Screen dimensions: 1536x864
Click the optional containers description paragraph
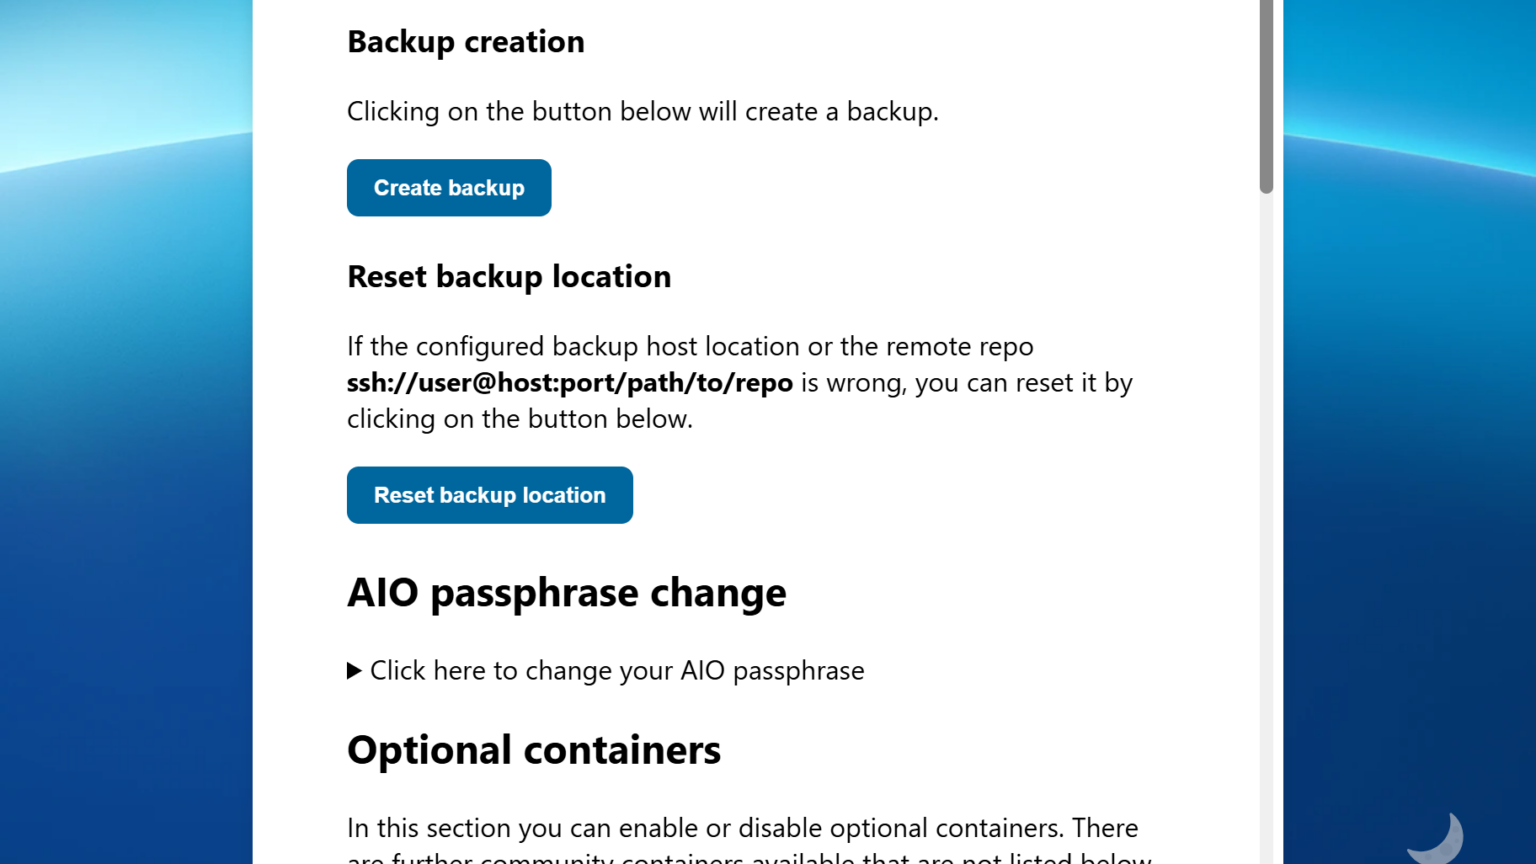(x=742, y=828)
